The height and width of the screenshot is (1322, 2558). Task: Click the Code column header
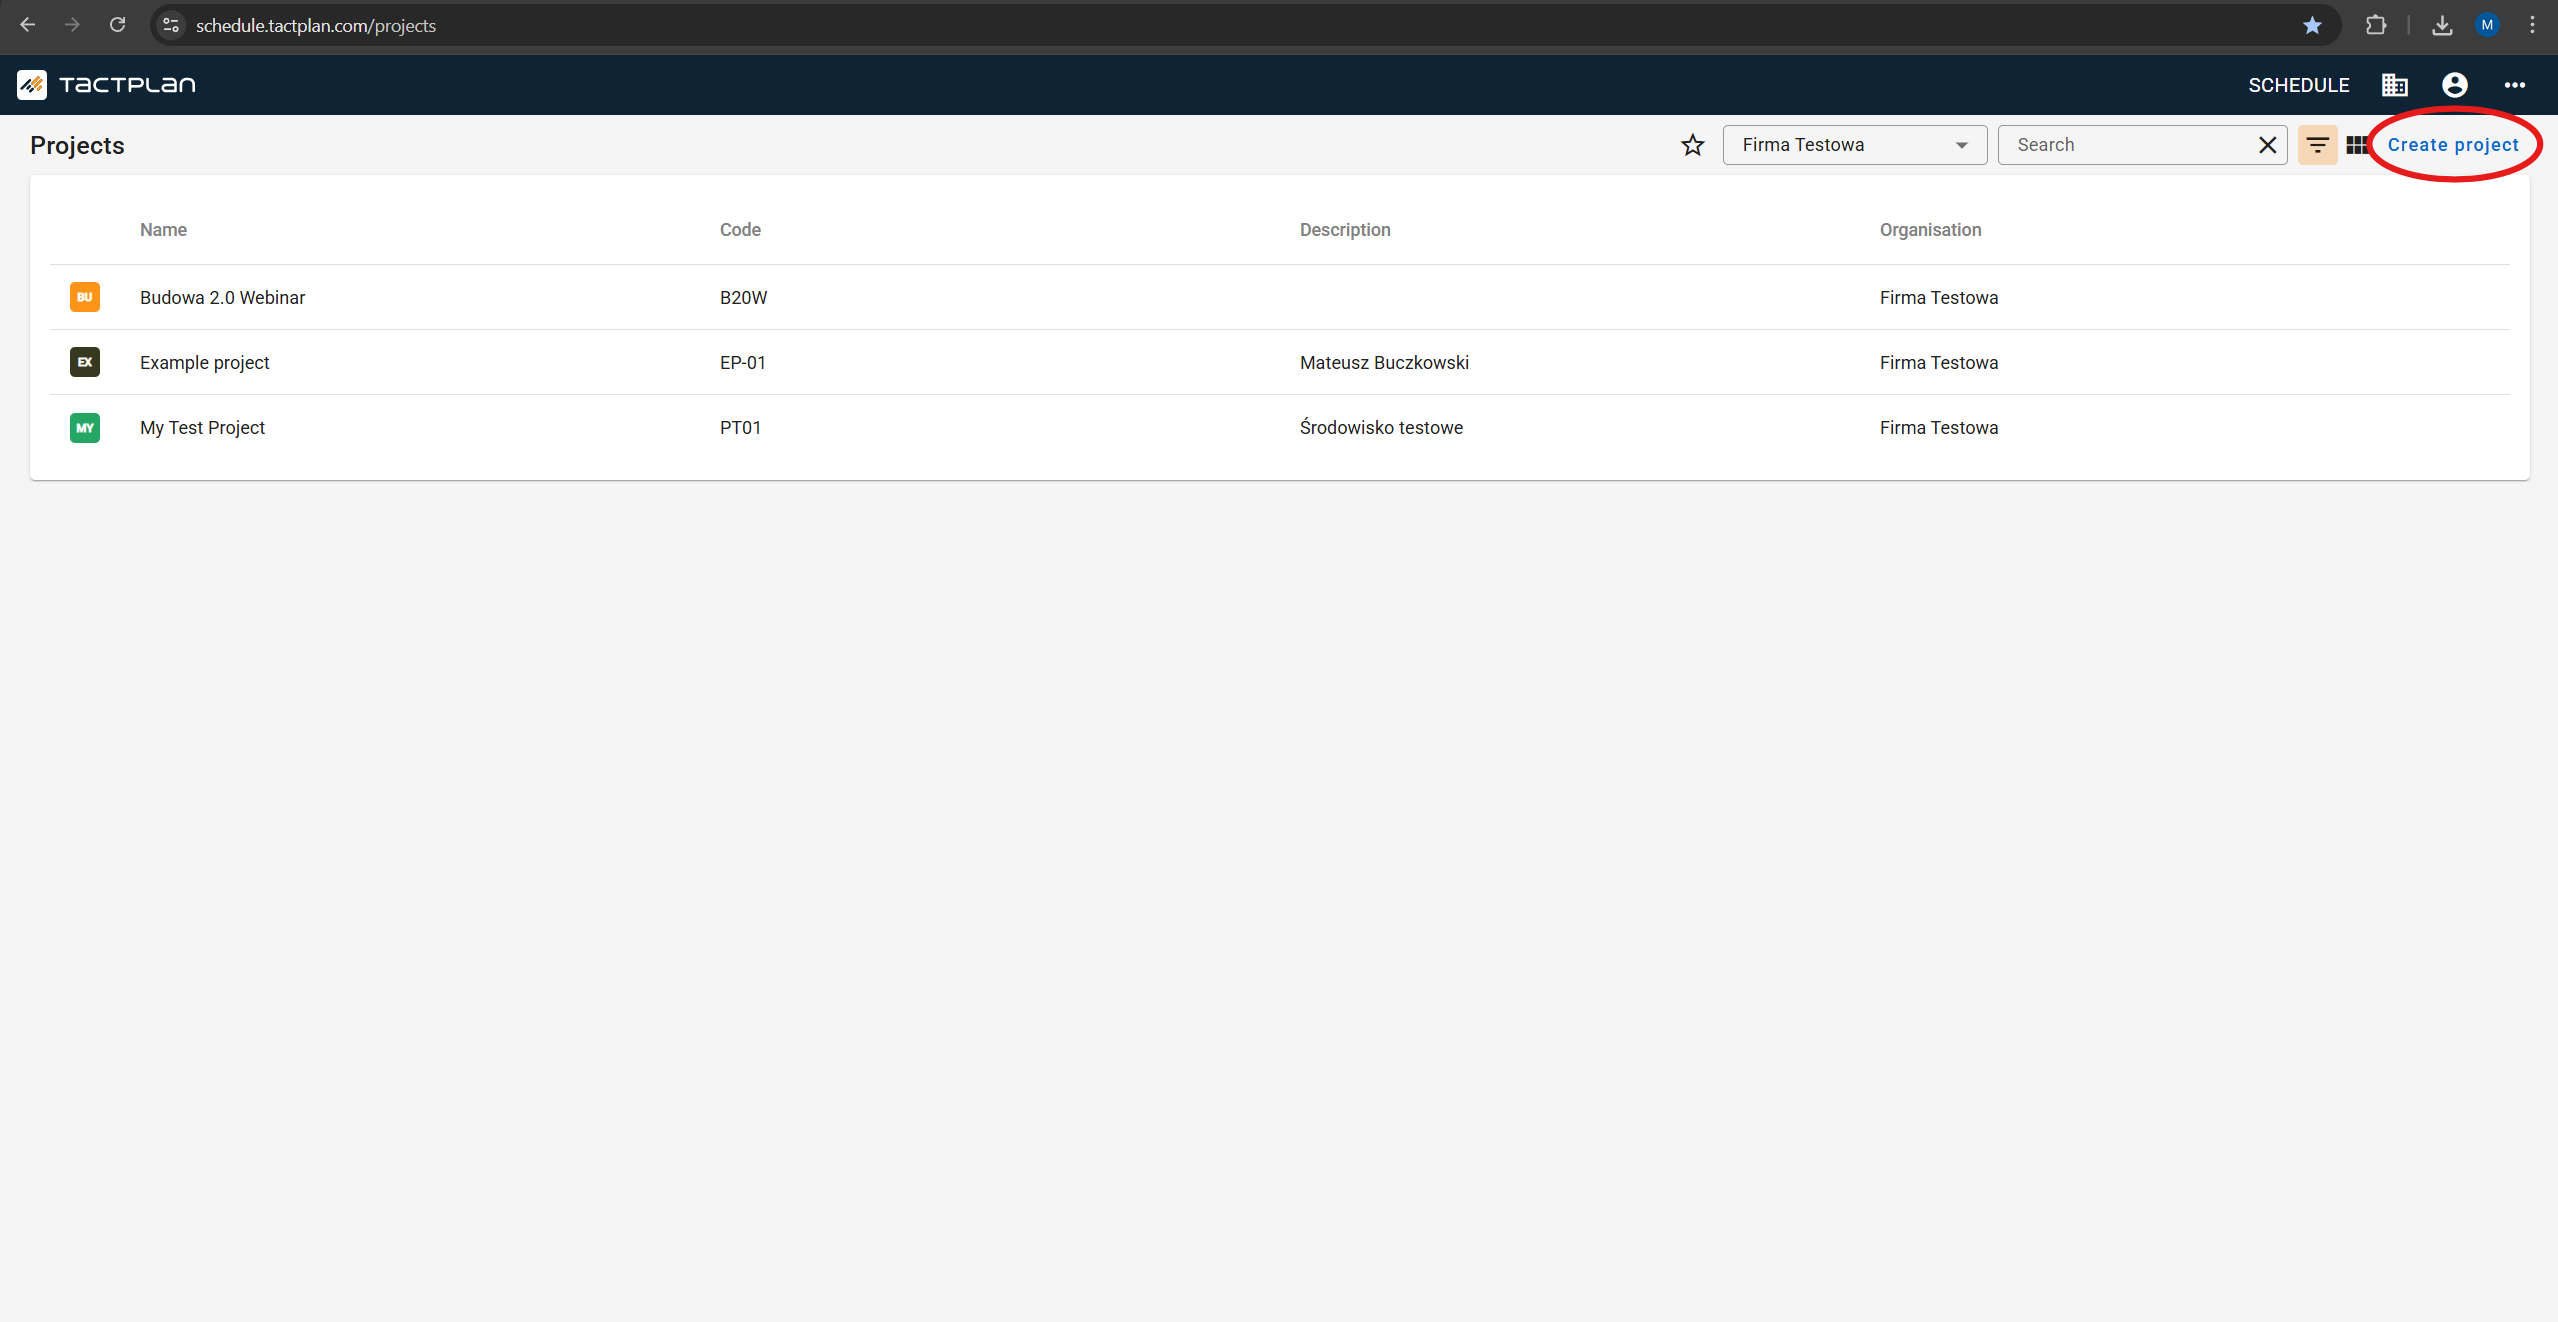point(740,230)
